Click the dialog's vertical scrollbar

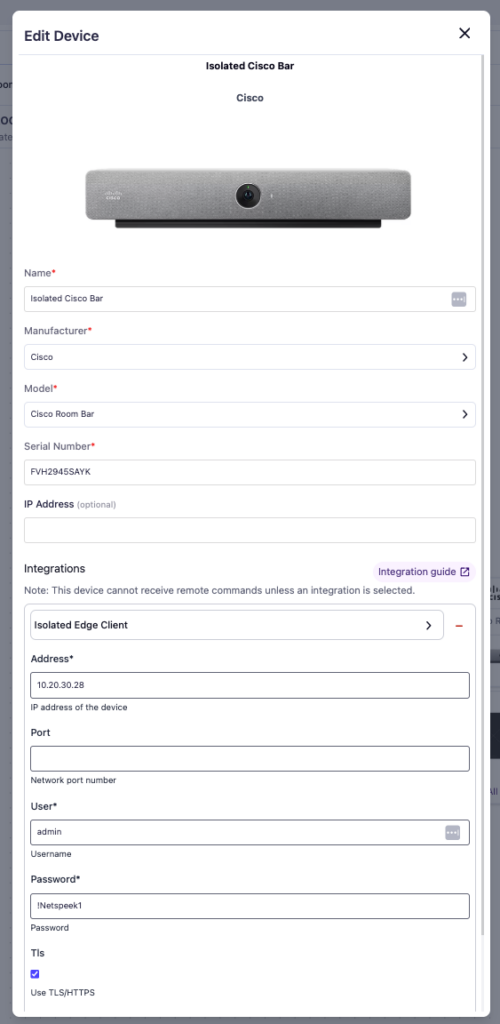click(483, 496)
